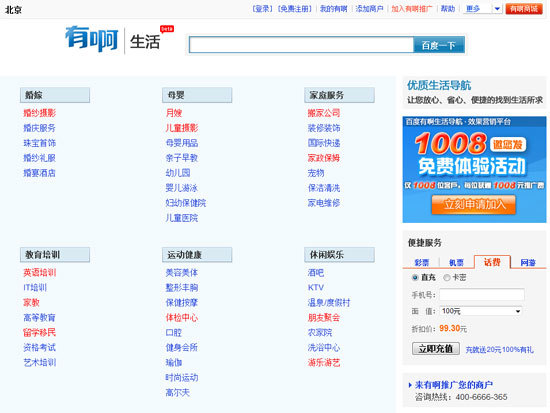Click the 有啊商城 button
The width and height of the screenshot is (550, 413).
click(524, 9)
